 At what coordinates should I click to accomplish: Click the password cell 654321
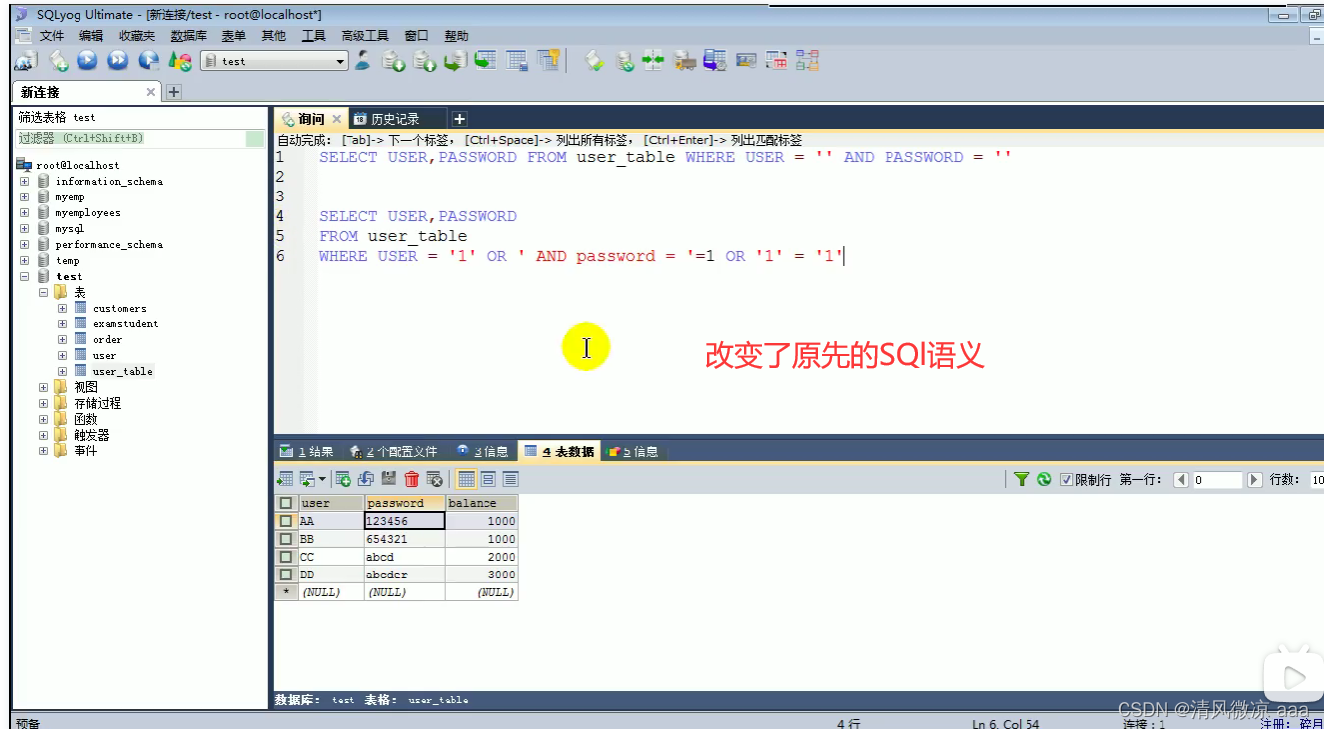[405, 539]
